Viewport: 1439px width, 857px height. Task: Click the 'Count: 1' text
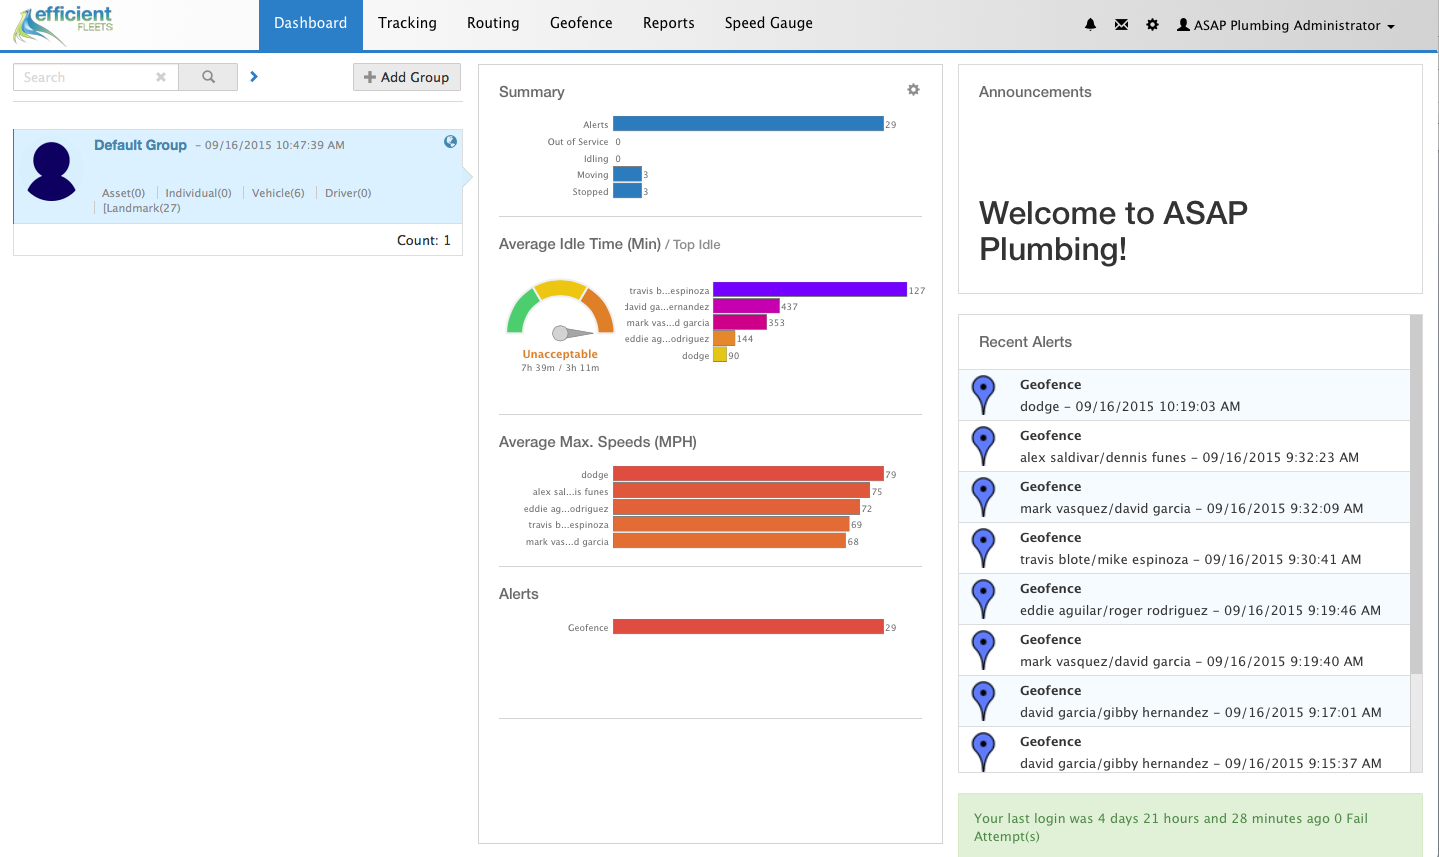tap(424, 240)
